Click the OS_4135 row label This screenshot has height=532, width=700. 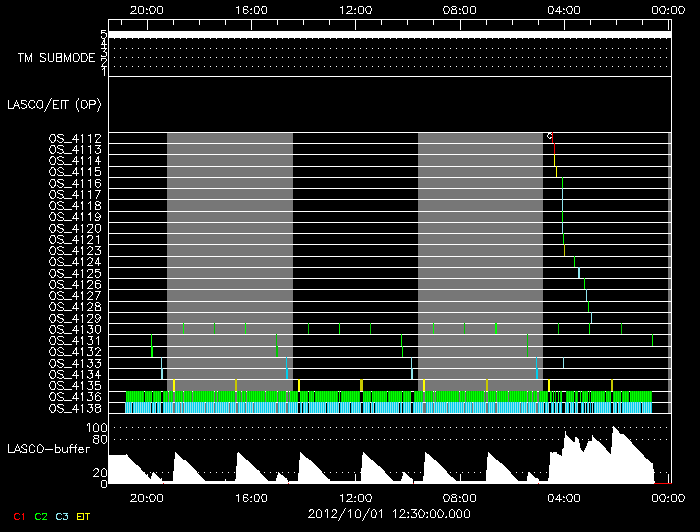(x=75, y=386)
